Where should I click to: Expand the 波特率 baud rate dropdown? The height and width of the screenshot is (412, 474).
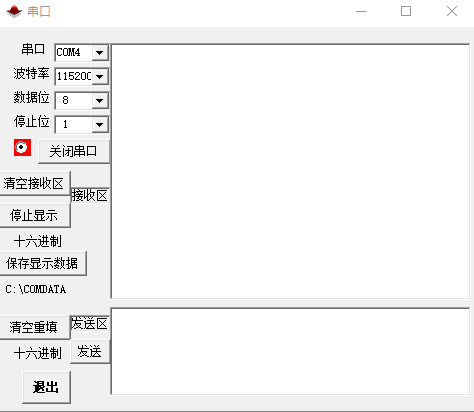[99, 77]
